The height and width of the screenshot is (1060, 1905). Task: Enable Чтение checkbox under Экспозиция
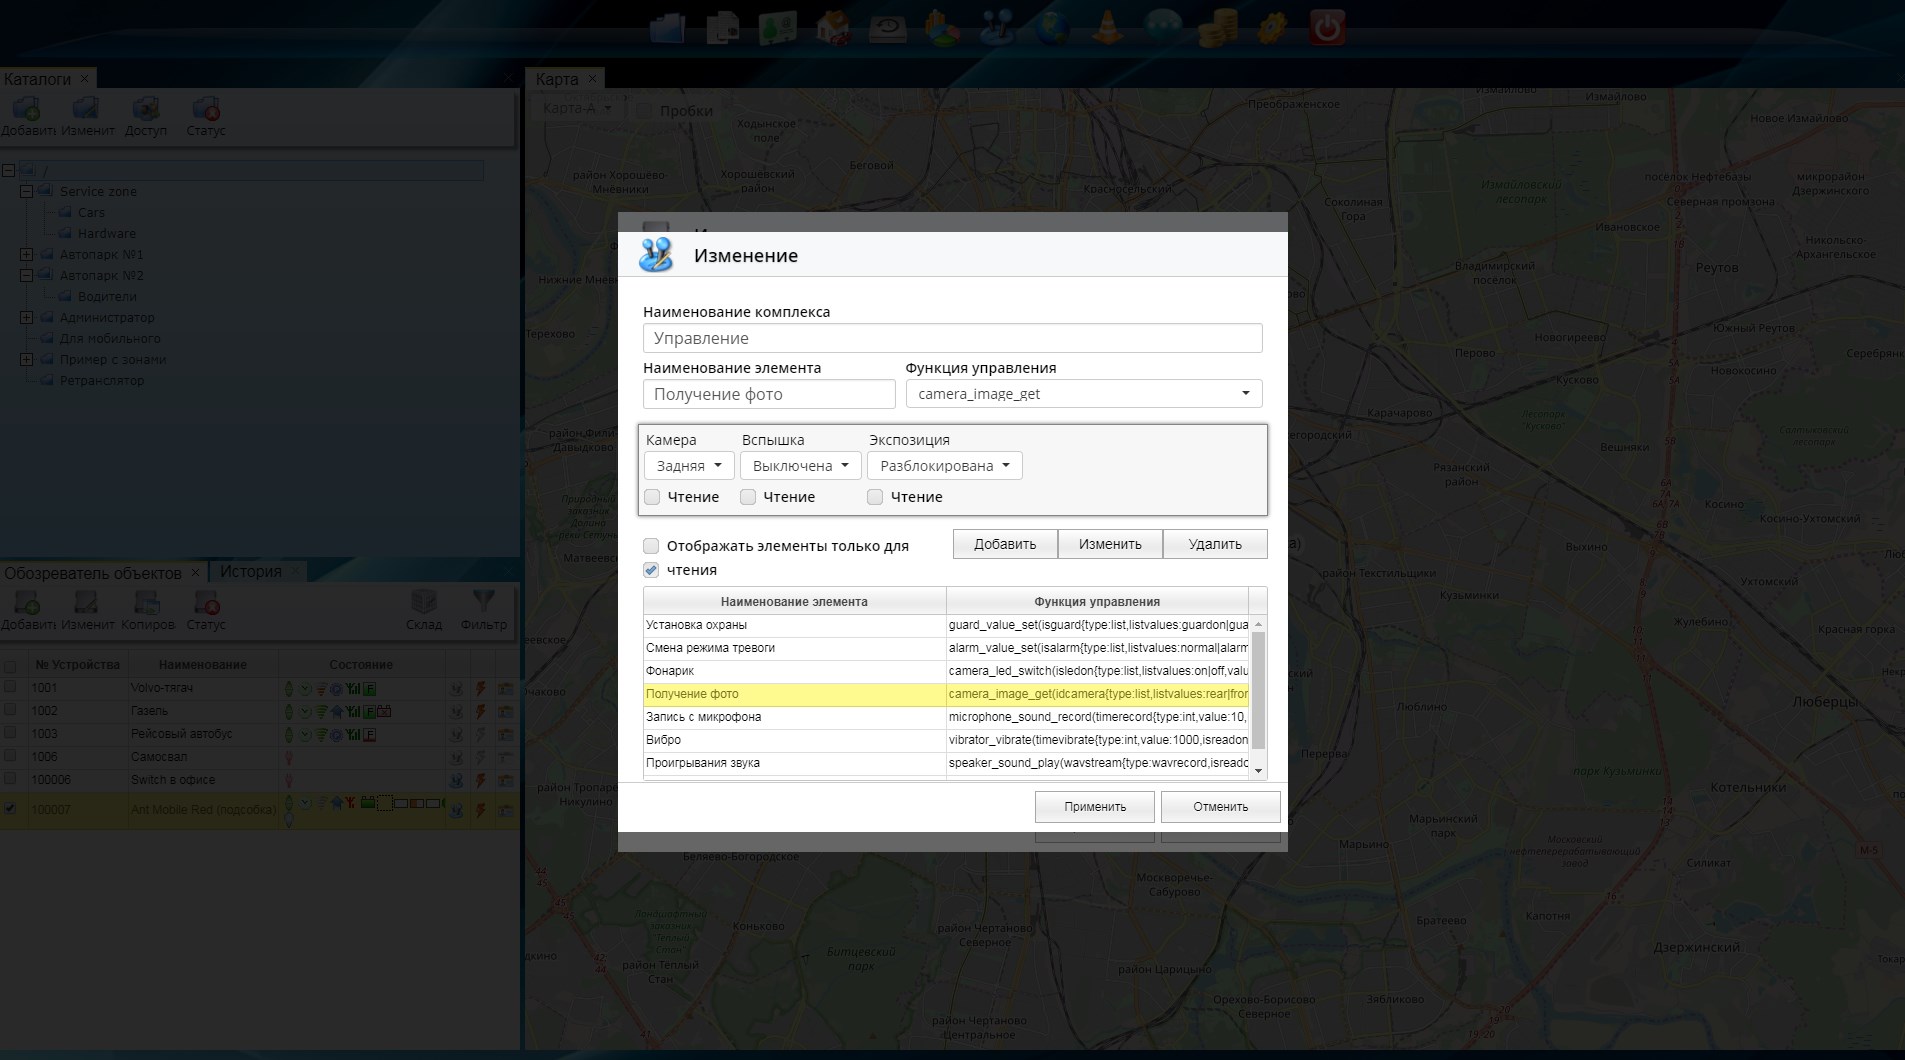click(875, 497)
